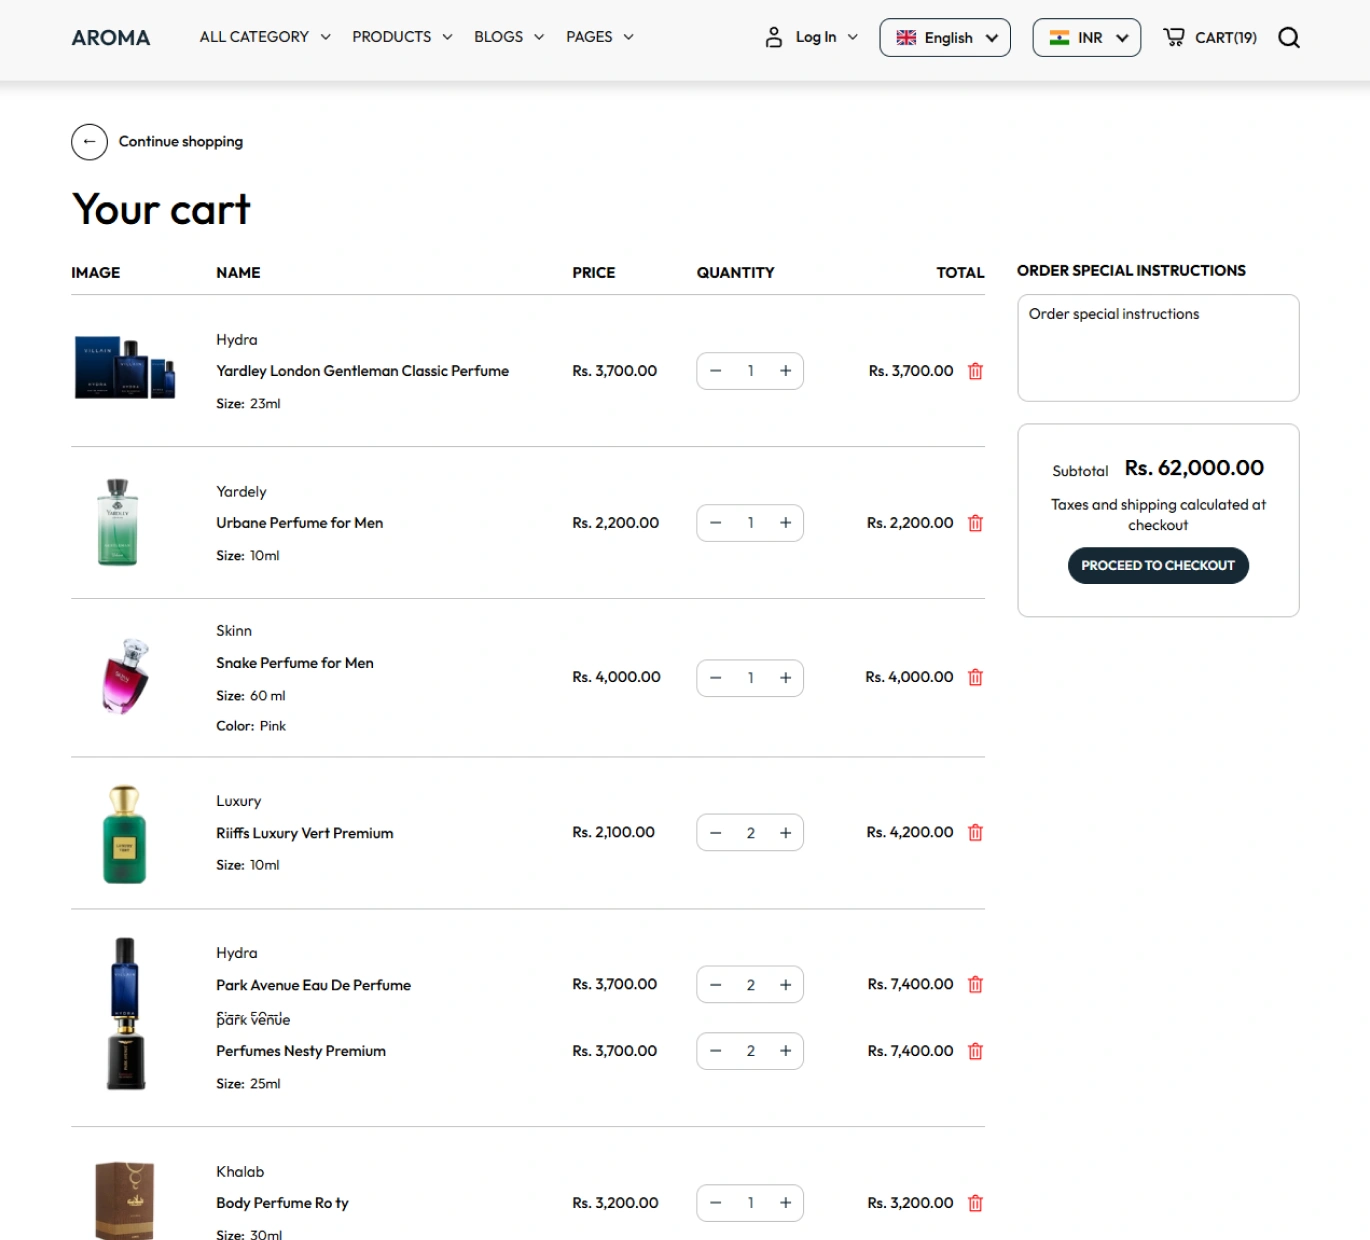The image size is (1370, 1240).
Task: Decrease quantity of Riiffs Luxury Vert Premium
Action: click(x=716, y=833)
